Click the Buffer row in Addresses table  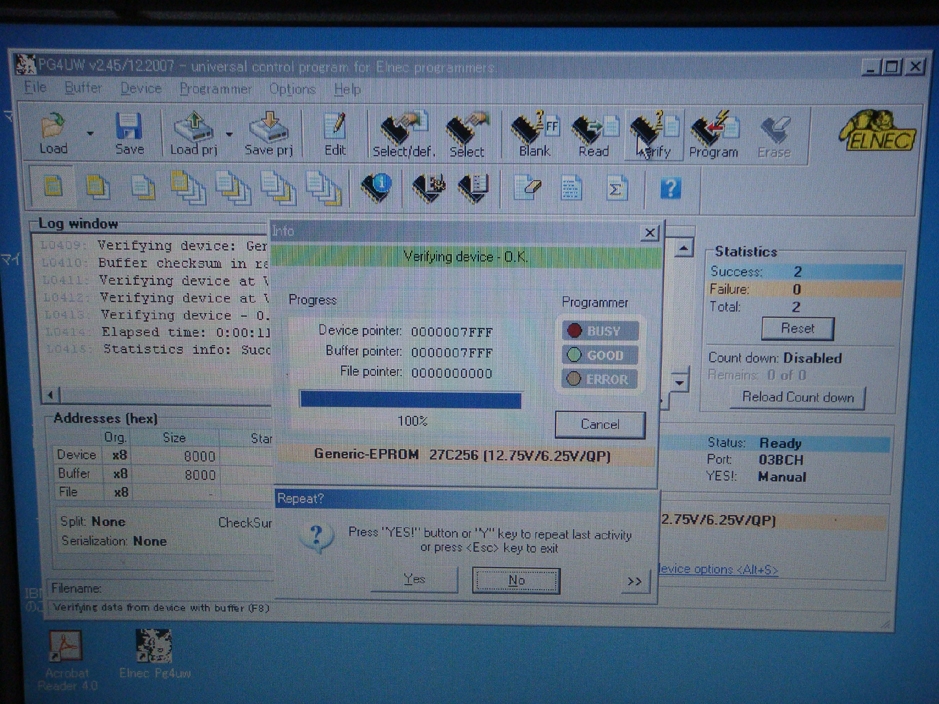tap(162, 474)
